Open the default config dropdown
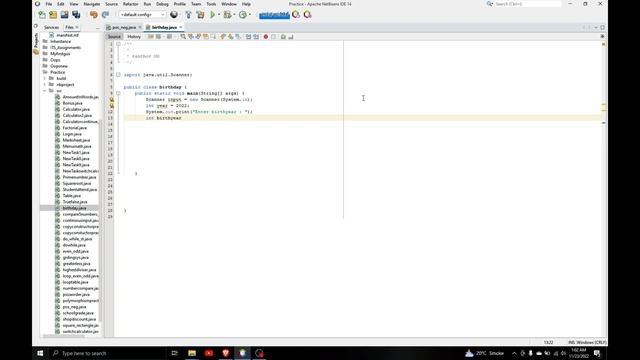This screenshot has height=360, width=640. point(142,15)
